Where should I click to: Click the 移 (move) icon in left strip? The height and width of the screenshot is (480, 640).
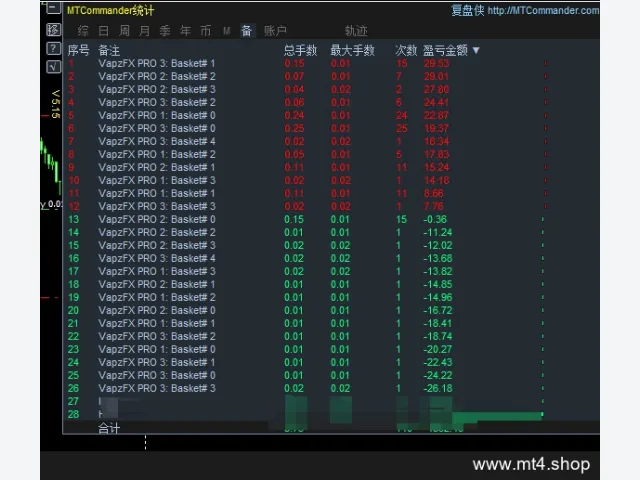(53, 29)
